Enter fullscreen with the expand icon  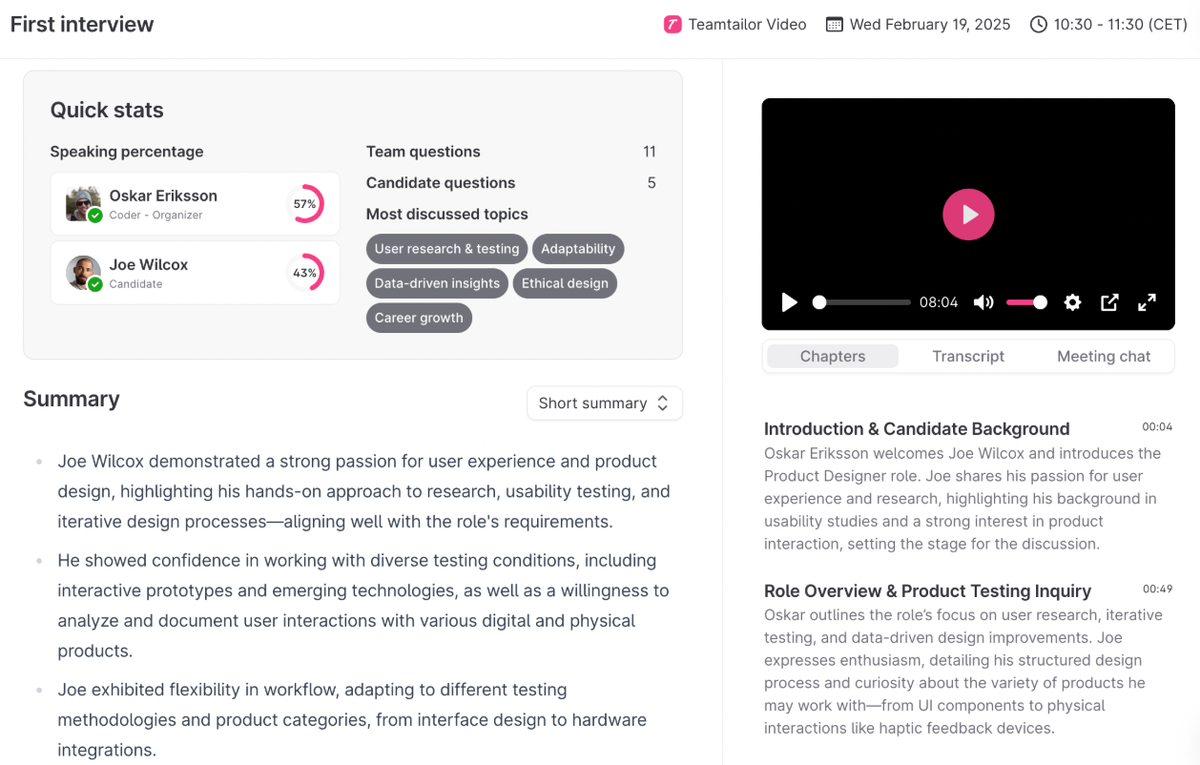(1147, 302)
